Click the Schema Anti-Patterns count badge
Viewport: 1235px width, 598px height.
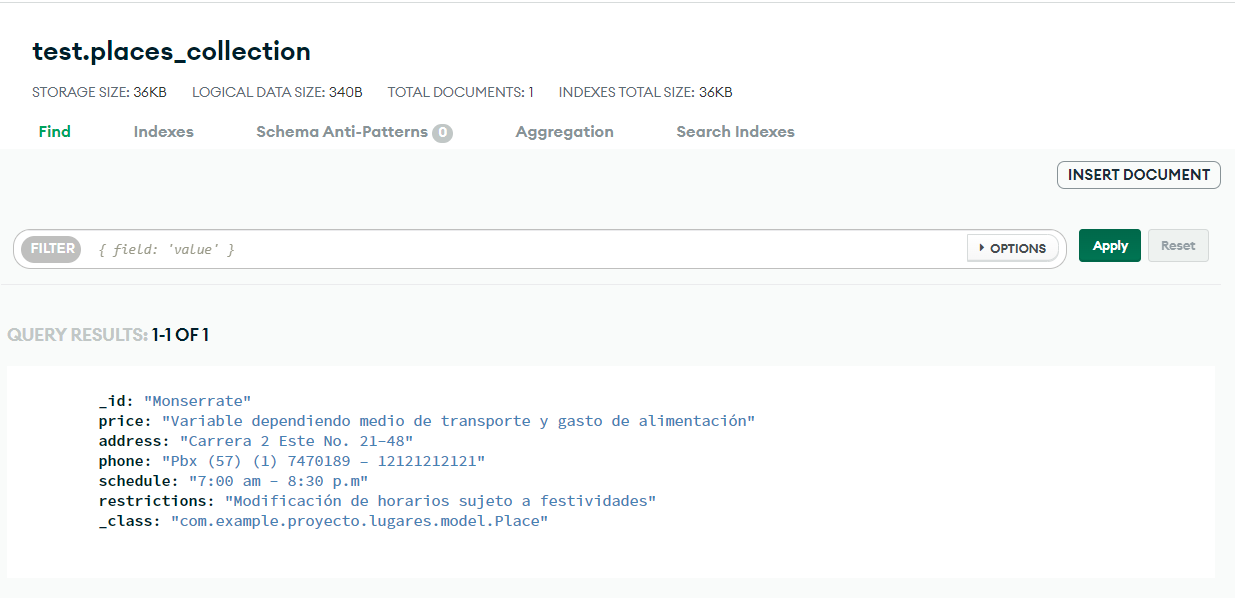(x=443, y=131)
